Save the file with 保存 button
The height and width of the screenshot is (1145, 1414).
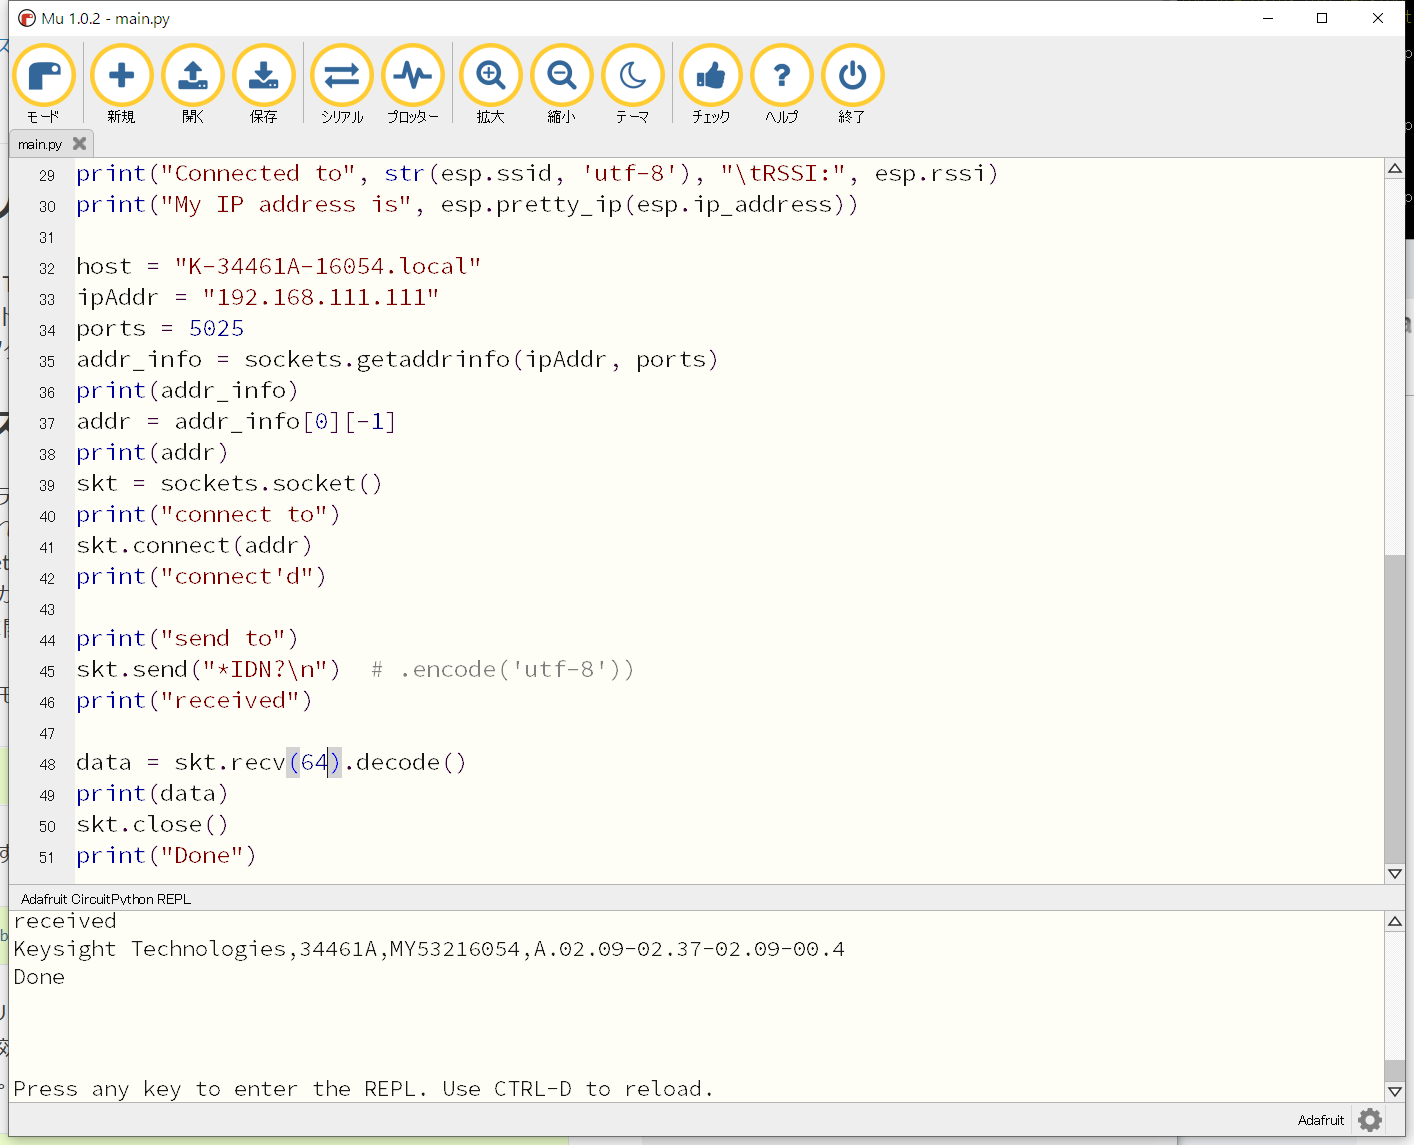pyautogui.click(x=264, y=84)
